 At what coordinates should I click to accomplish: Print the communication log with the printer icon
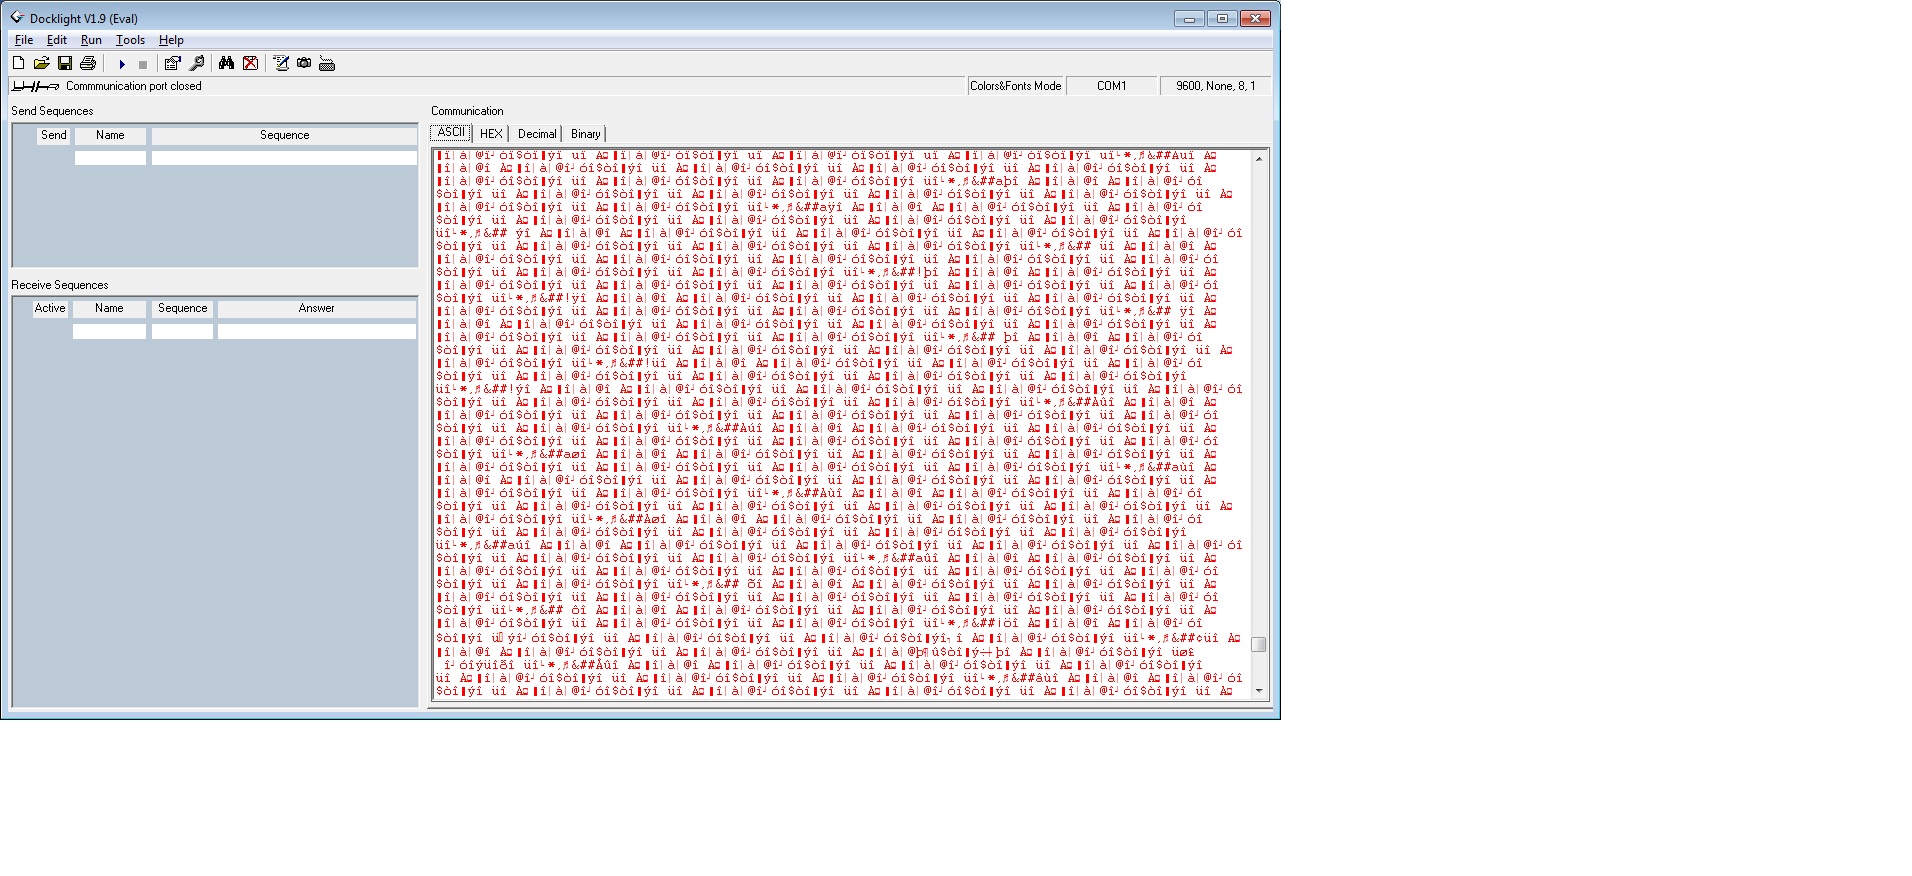88,63
